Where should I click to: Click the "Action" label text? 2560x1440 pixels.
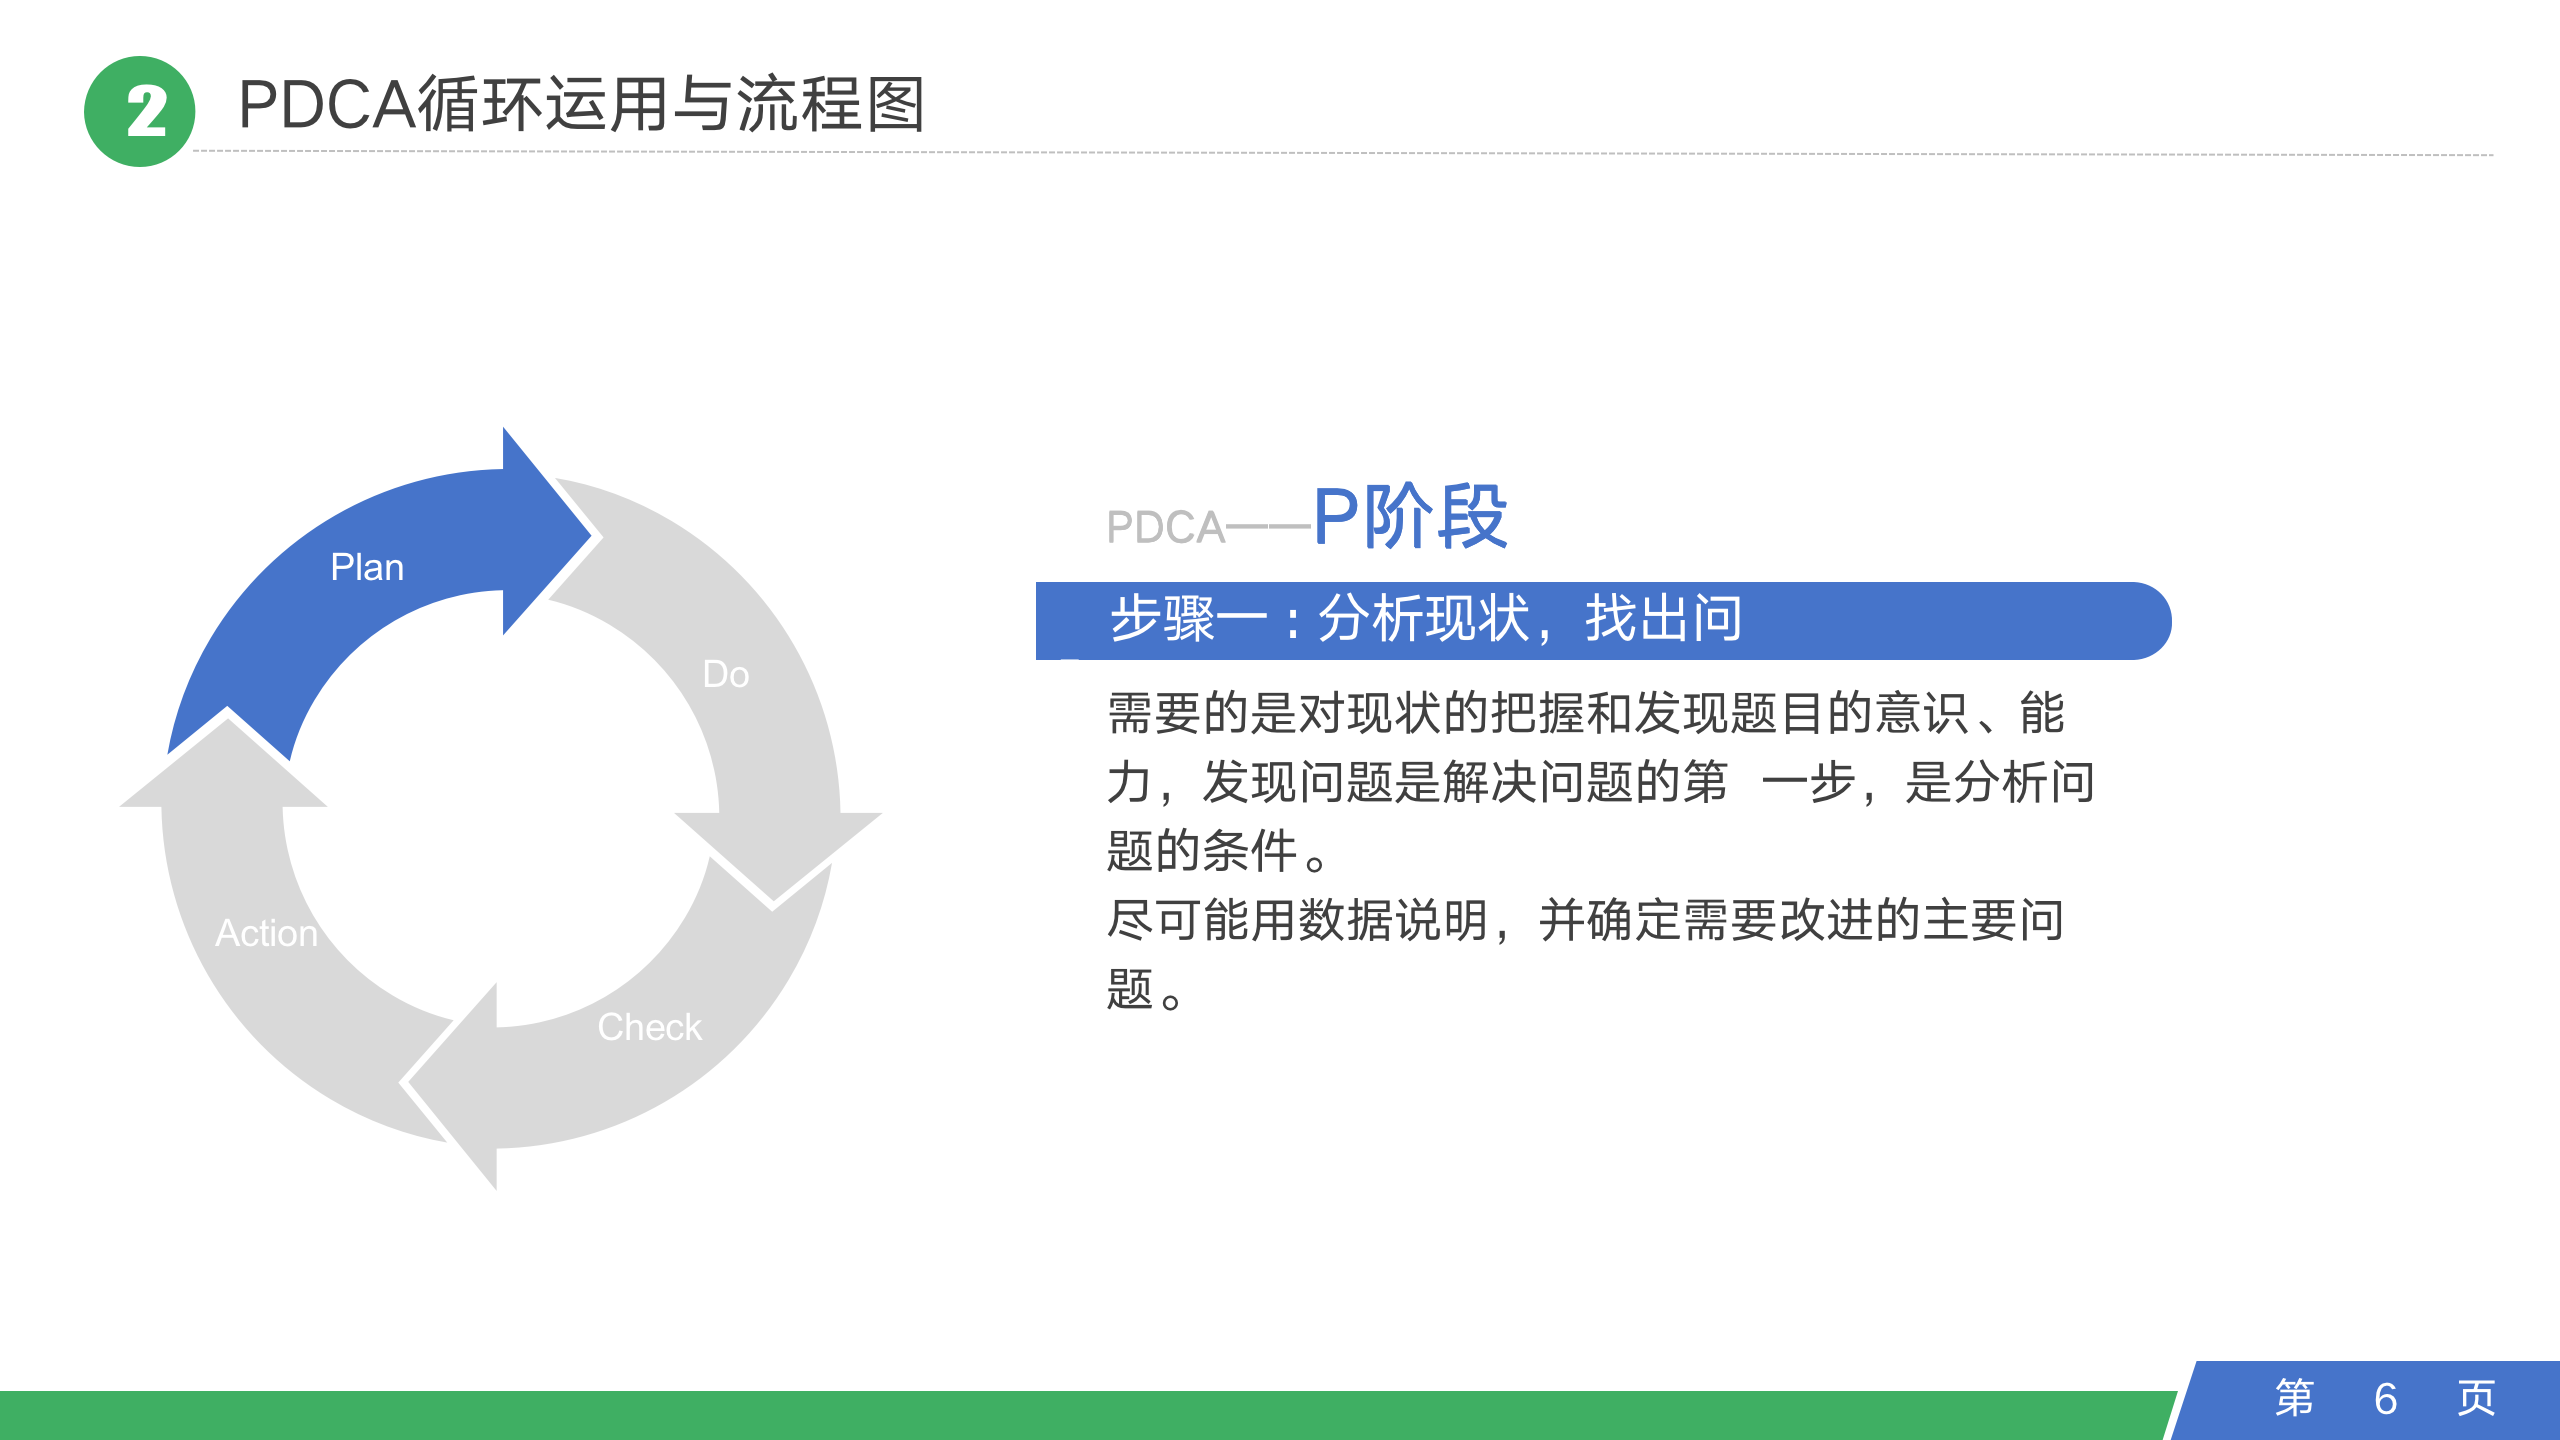coord(265,934)
